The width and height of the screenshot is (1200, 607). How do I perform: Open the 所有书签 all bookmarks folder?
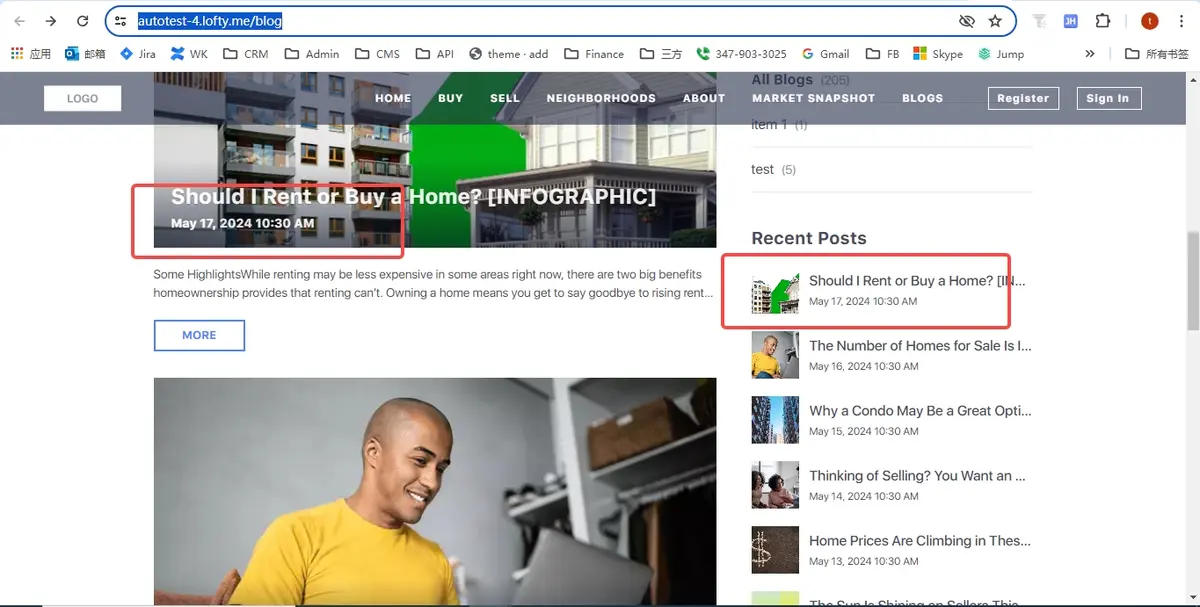point(1157,54)
